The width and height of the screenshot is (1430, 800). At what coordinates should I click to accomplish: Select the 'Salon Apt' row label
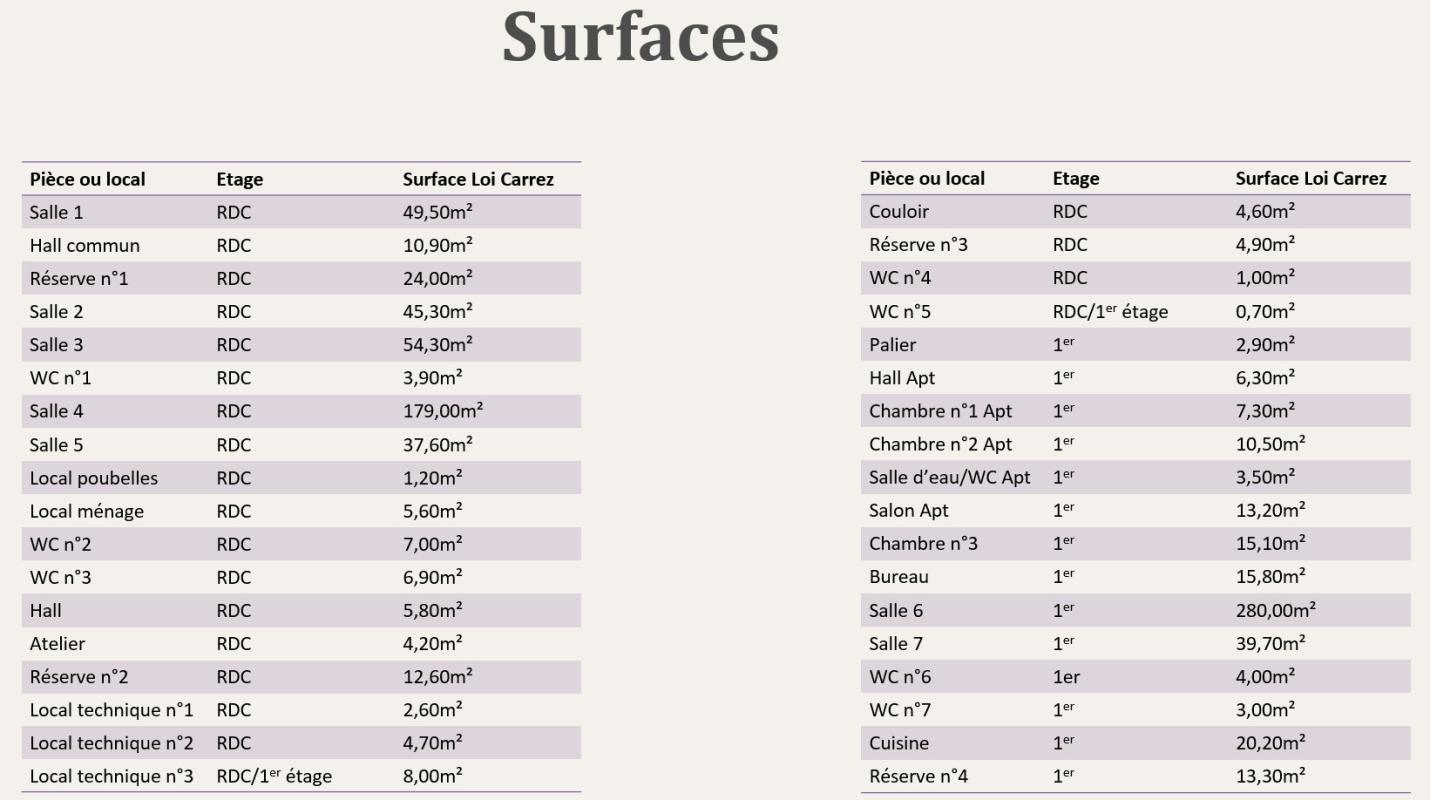[910, 510]
